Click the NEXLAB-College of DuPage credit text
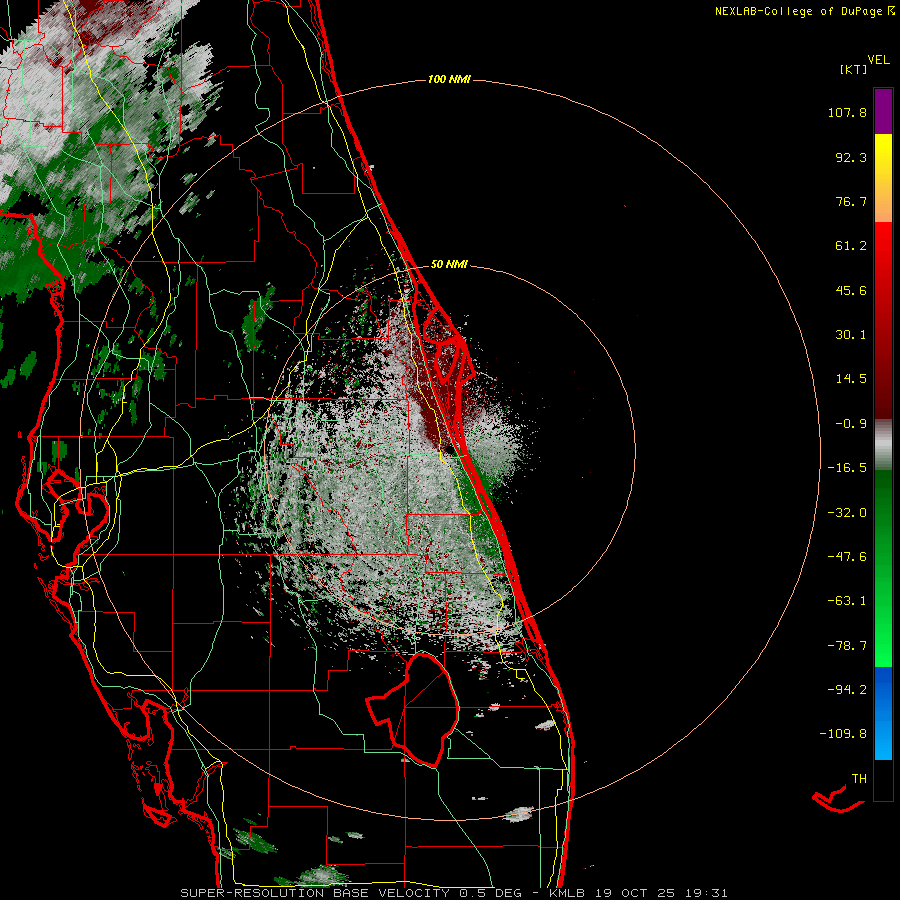This screenshot has height=900, width=900. point(804,11)
